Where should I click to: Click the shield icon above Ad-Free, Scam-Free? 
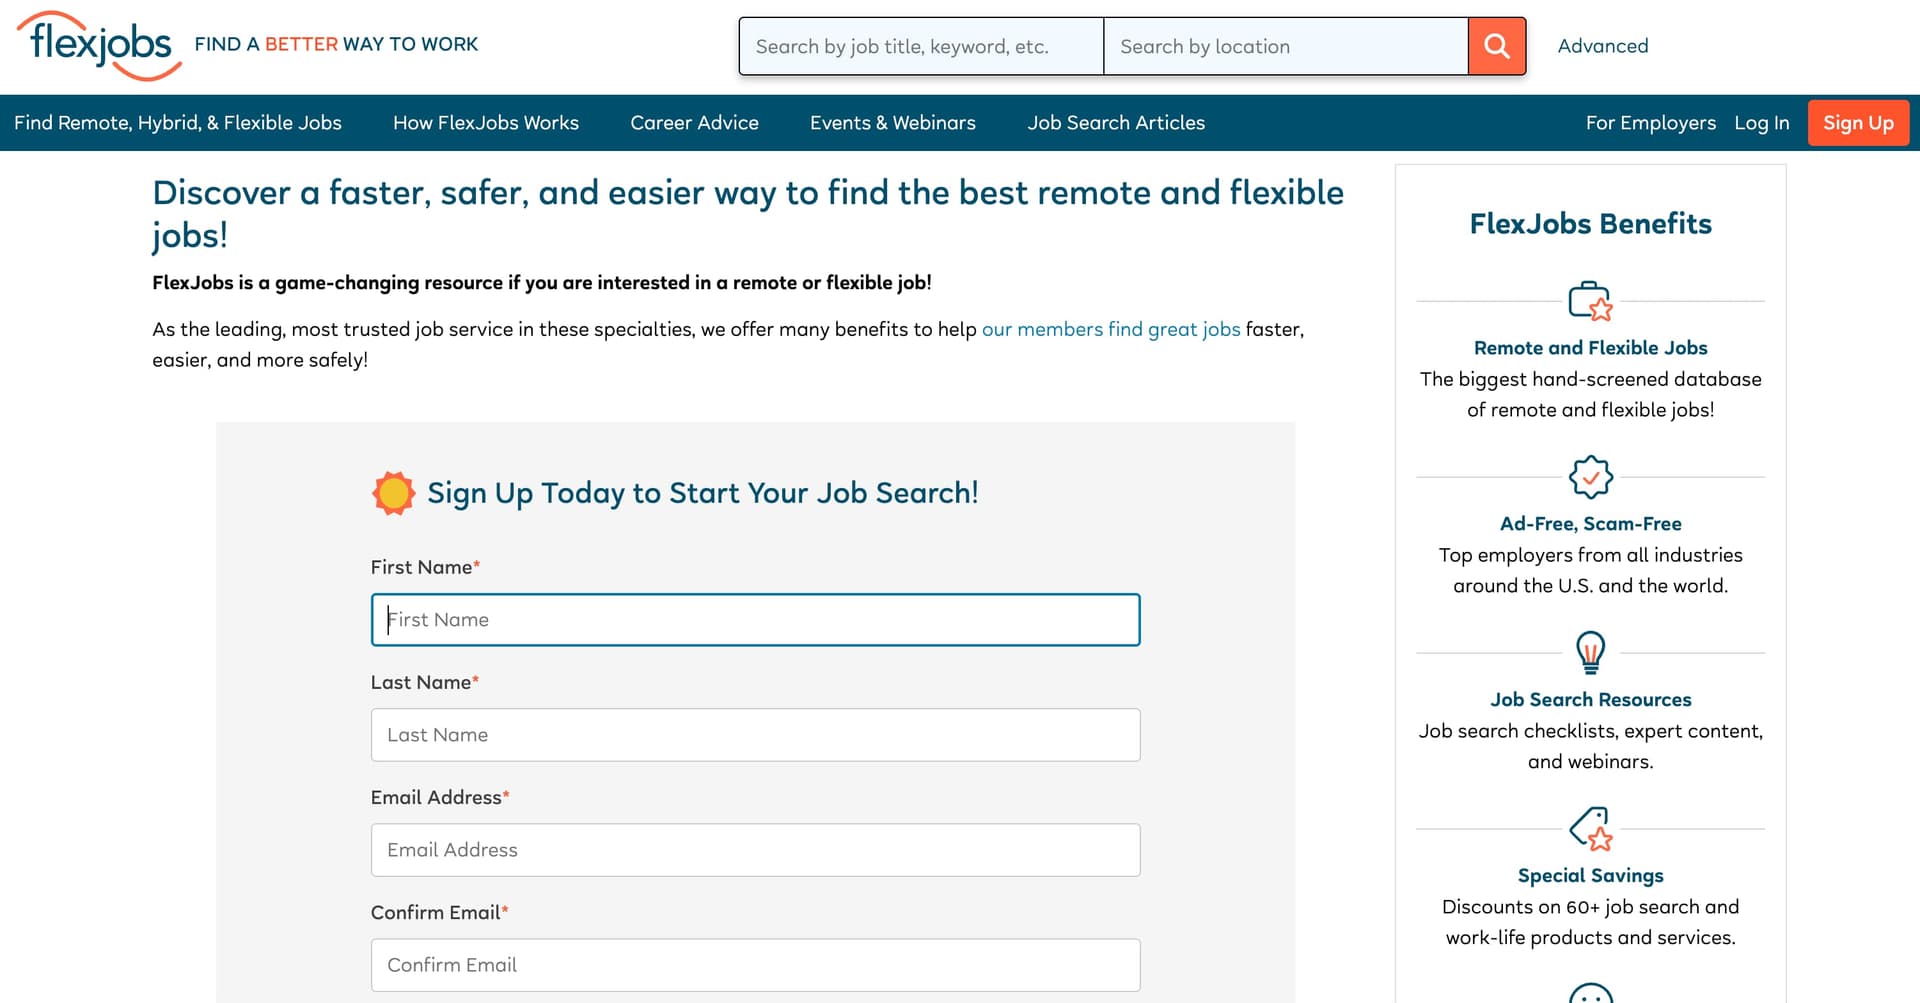[1591, 479]
